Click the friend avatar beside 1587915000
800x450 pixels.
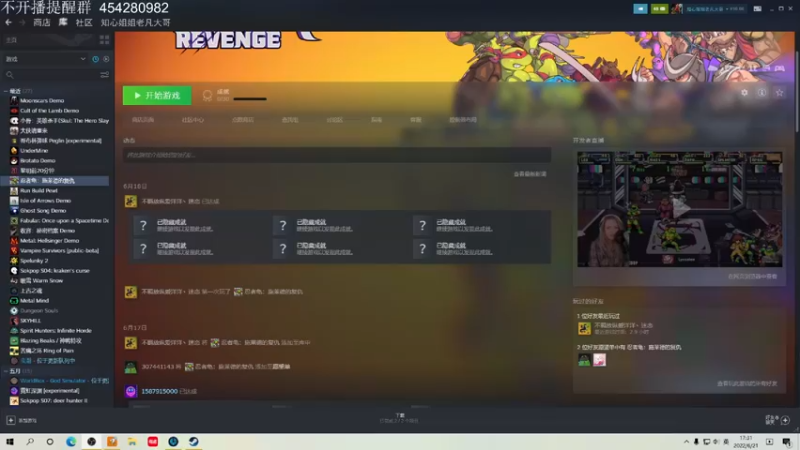point(131,391)
